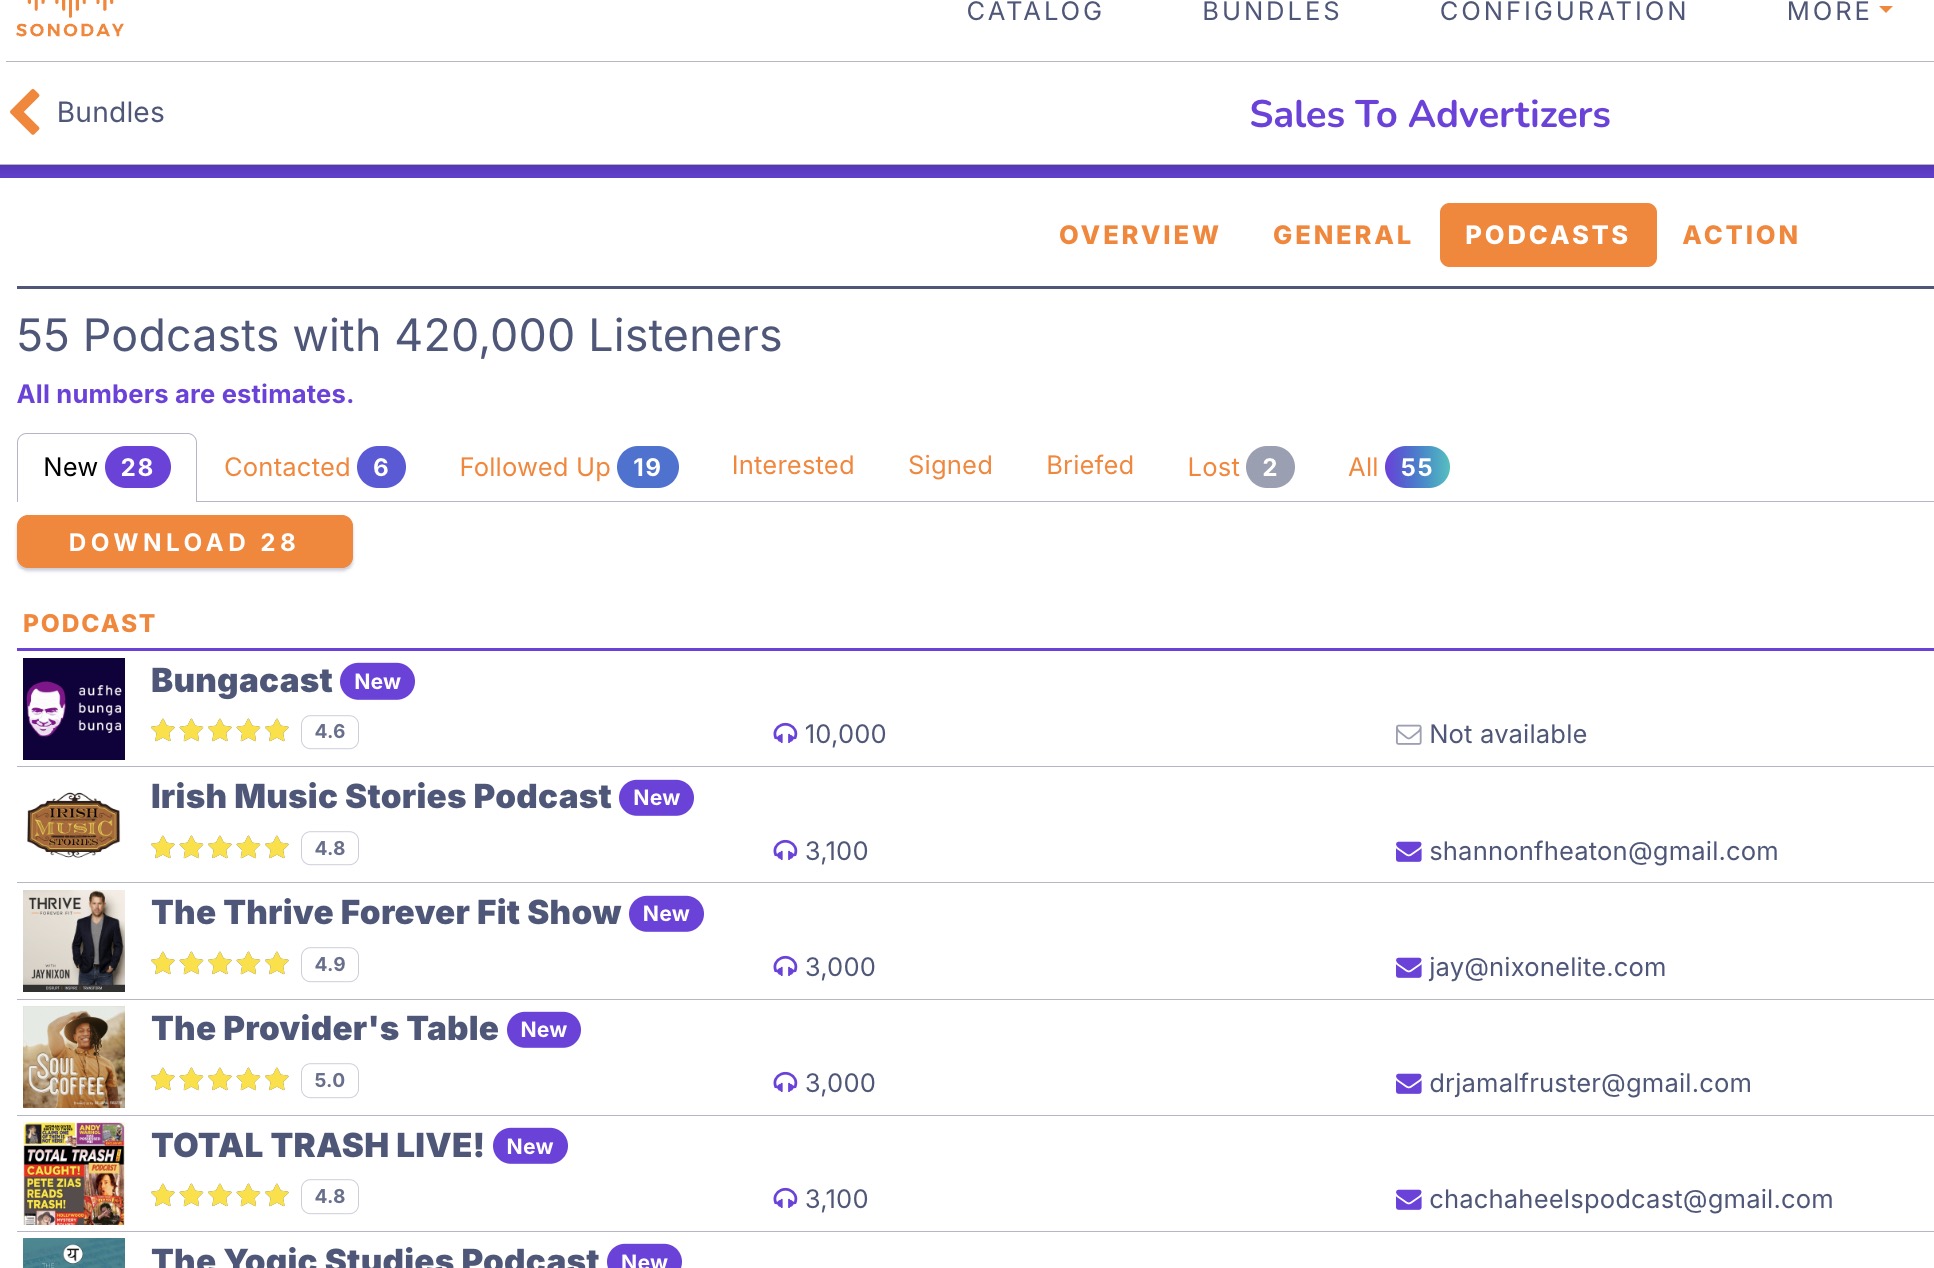The image size is (1934, 1268).
Task: Switch to the OVERVIEW tab
Action: [x=1139, y=235]
